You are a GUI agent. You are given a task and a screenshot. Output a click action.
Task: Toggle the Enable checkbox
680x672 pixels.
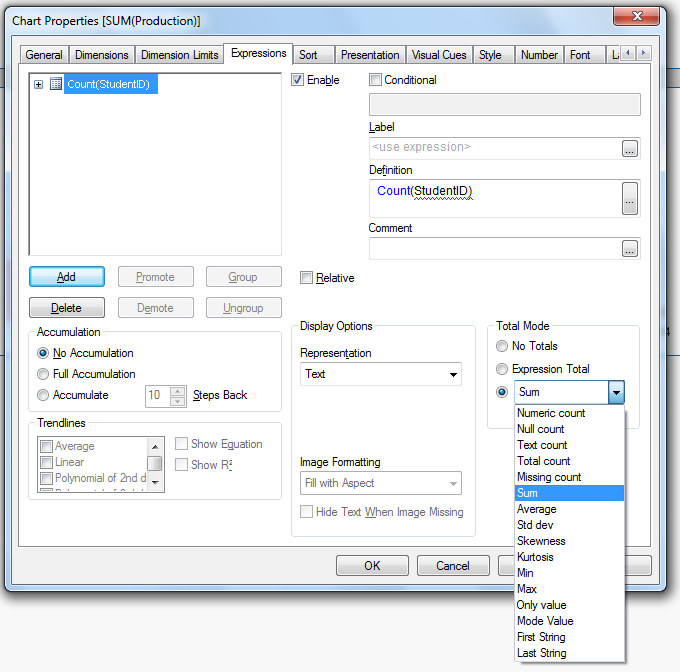point(297,80)
